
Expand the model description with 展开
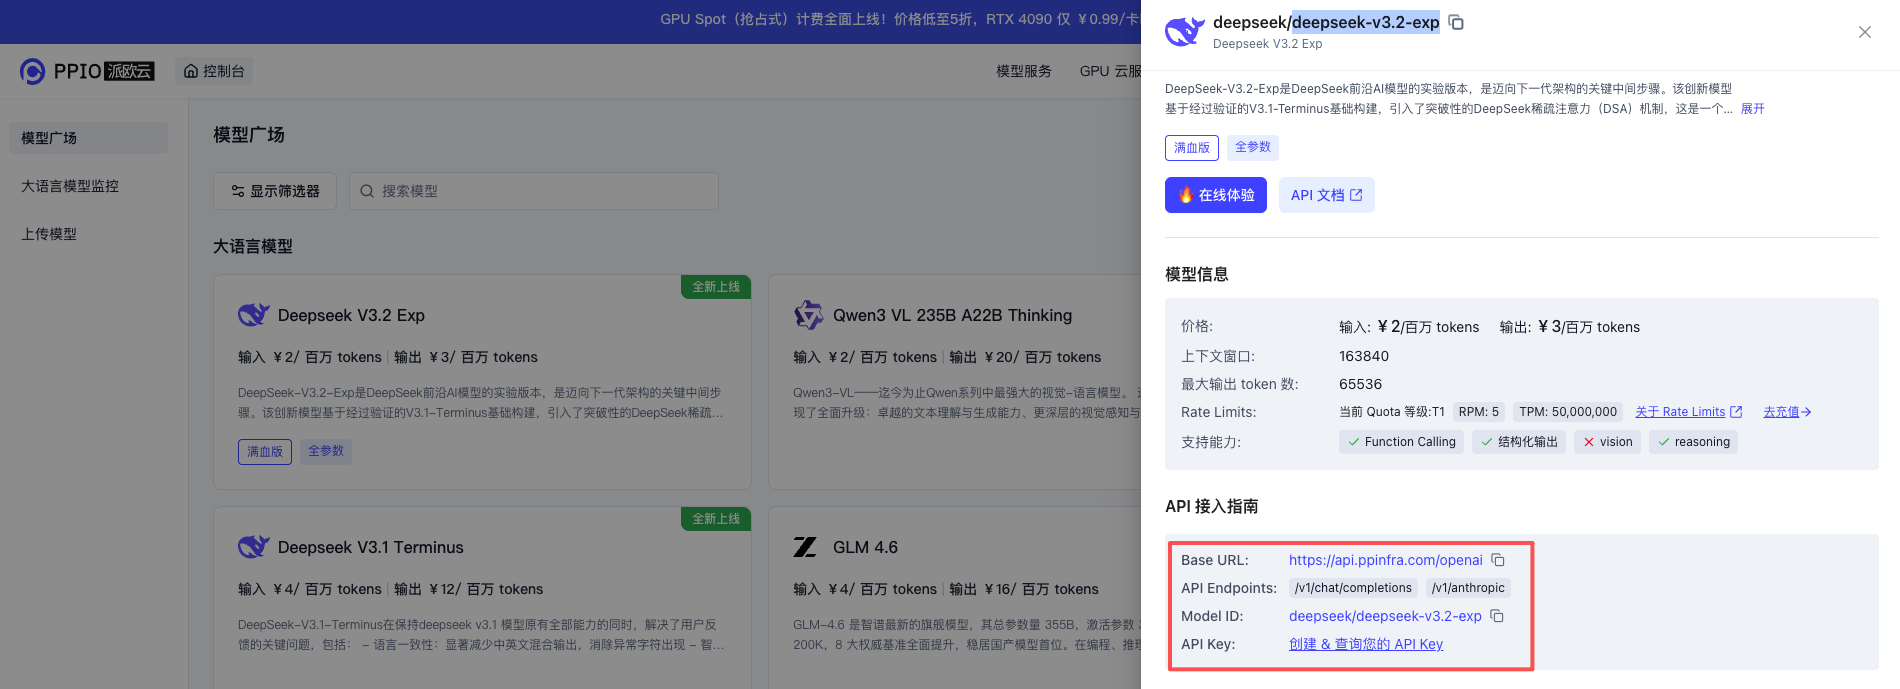pos(1752,109)
